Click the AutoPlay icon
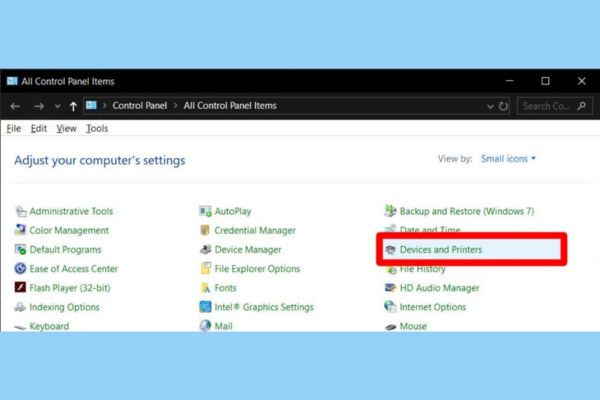 [205, 211]
